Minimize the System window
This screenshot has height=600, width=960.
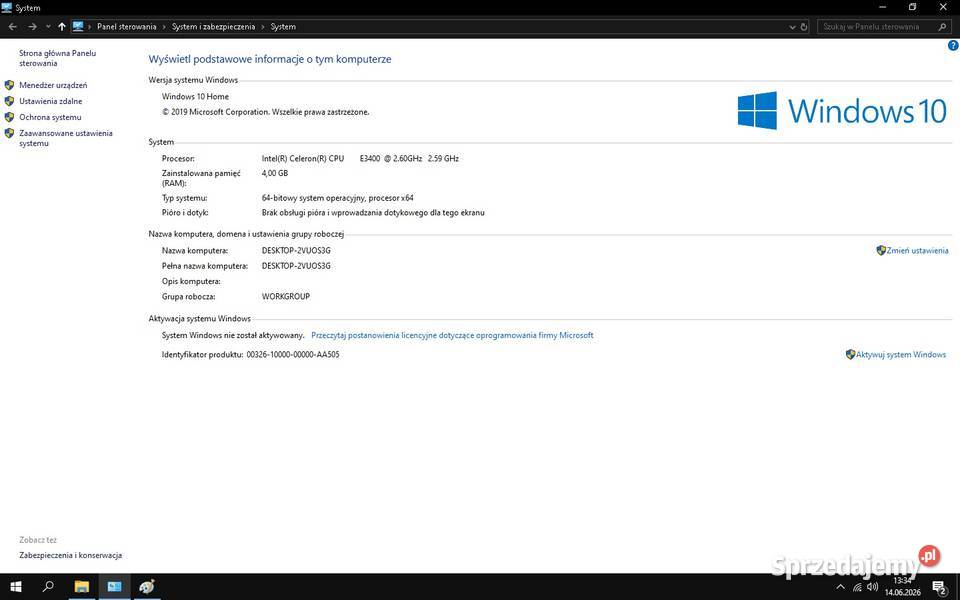[x=882, y=7]
